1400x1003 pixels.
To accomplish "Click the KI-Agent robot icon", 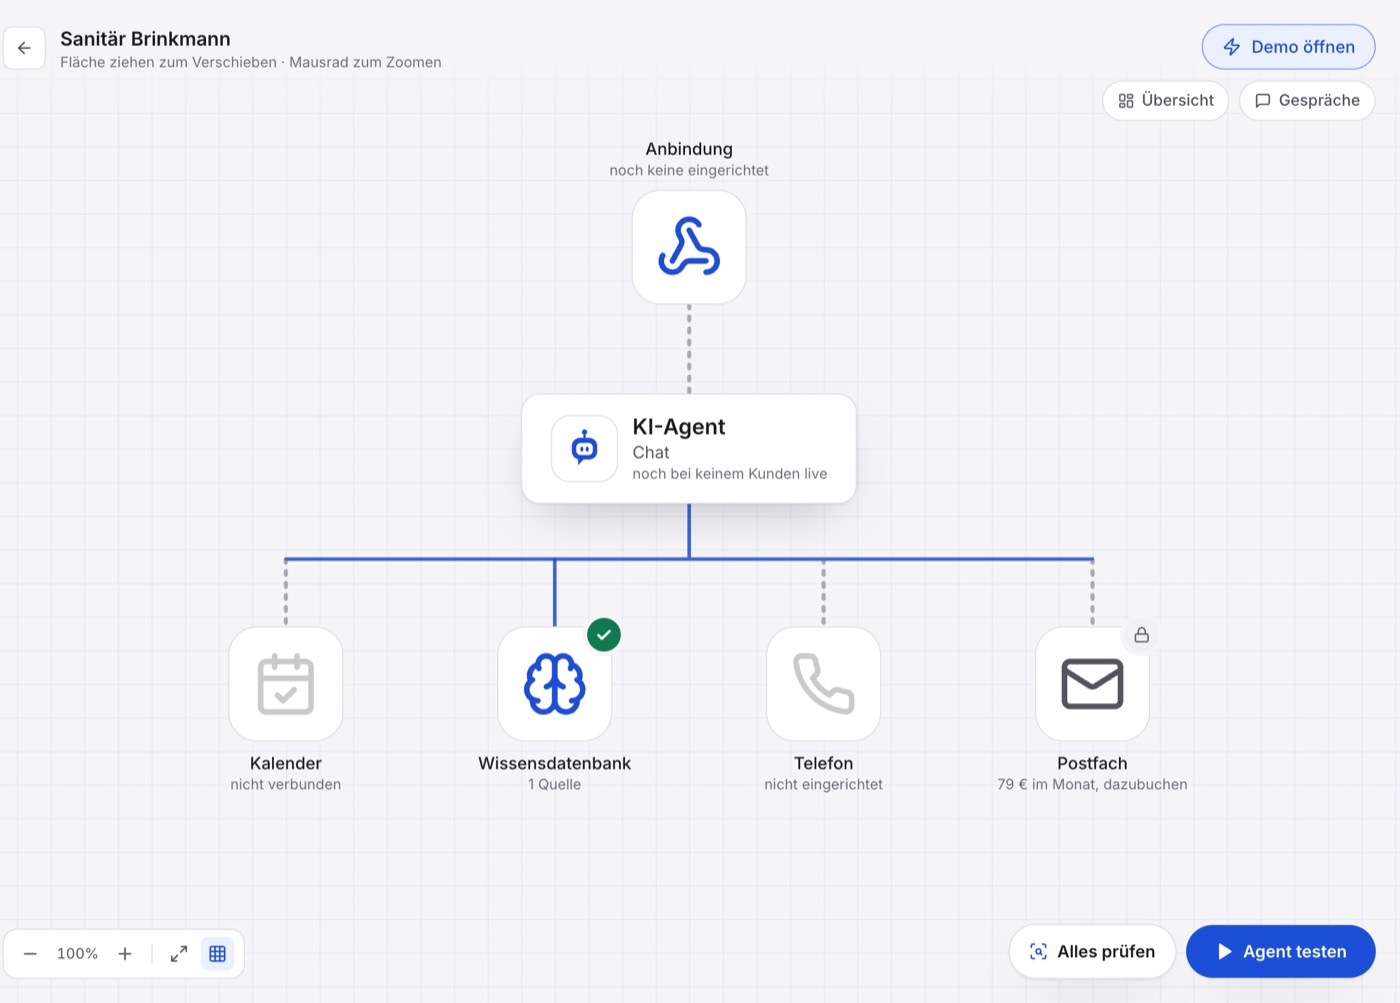I will click(585, 448).
